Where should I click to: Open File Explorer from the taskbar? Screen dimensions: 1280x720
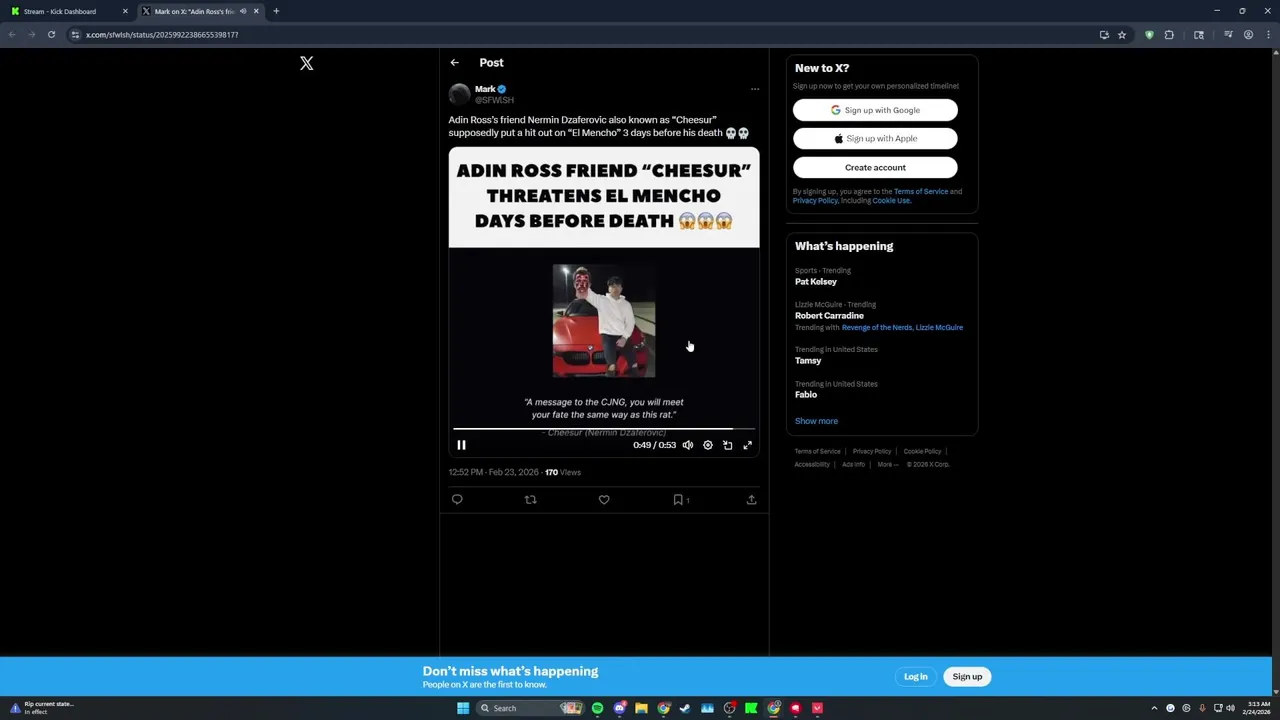pos(641,708)
